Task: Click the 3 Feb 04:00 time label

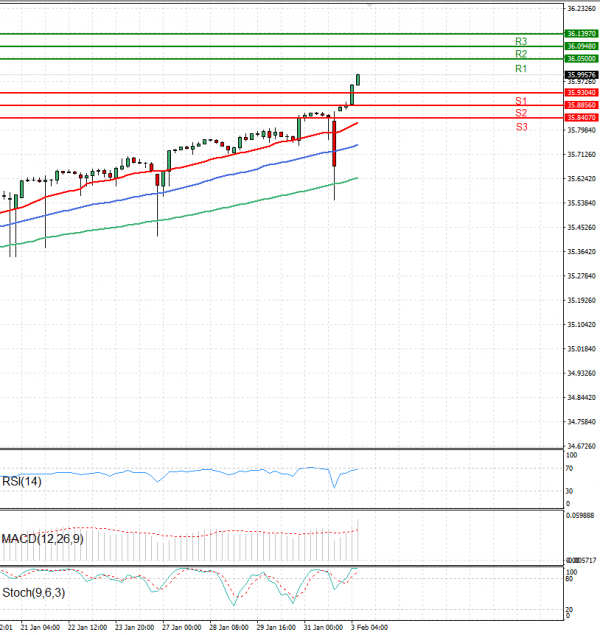Action: pyautogui.click(x=369, y=627)
